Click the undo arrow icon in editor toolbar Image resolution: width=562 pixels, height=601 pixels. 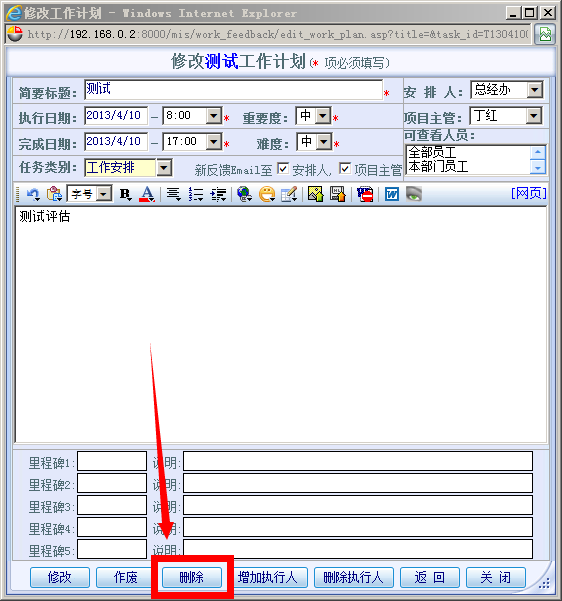(x=33, y=194)
